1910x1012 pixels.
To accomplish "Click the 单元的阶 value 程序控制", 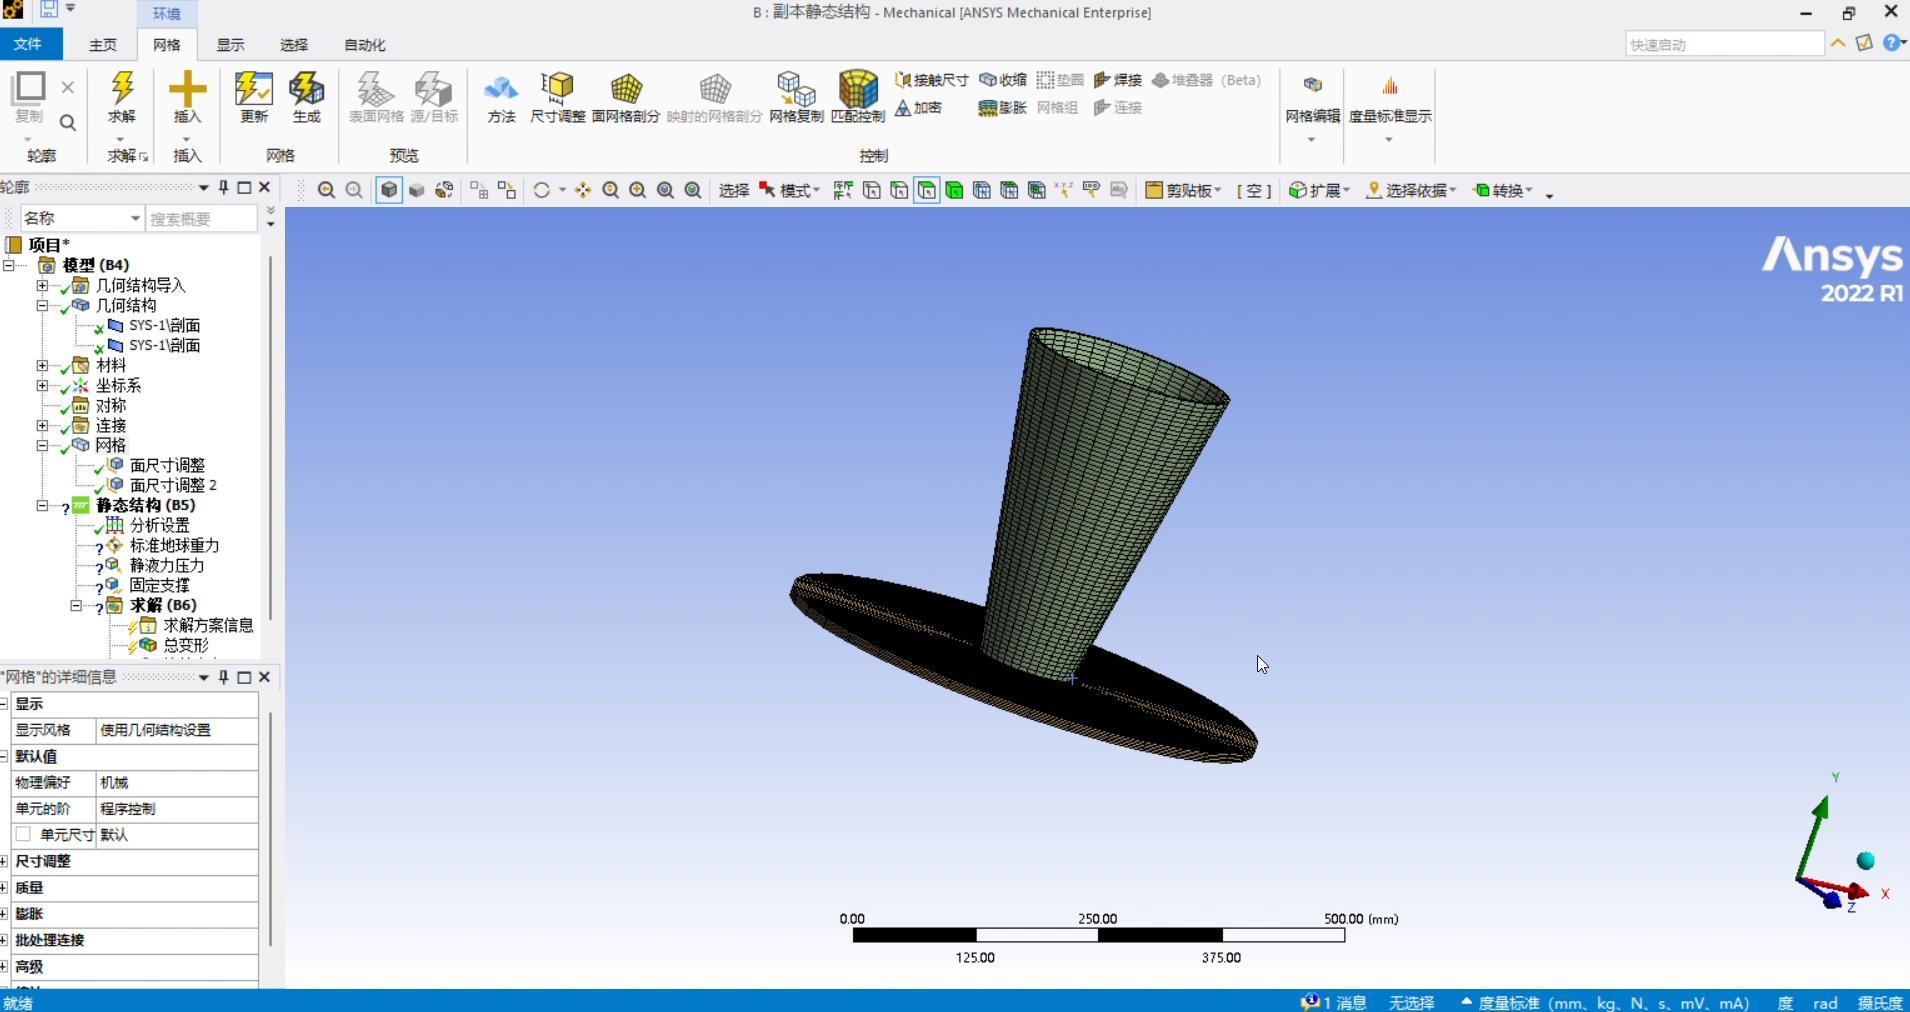I will (177, 808).
